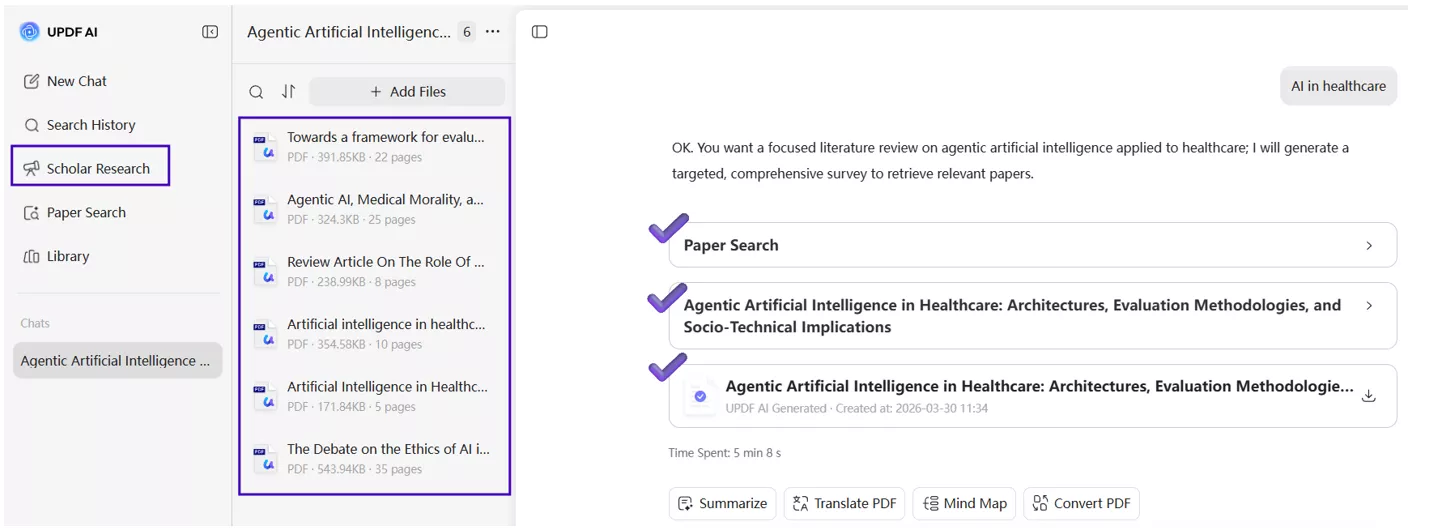Click the sort files arrows icon
1451x528 pixels.
pos(288,91)
